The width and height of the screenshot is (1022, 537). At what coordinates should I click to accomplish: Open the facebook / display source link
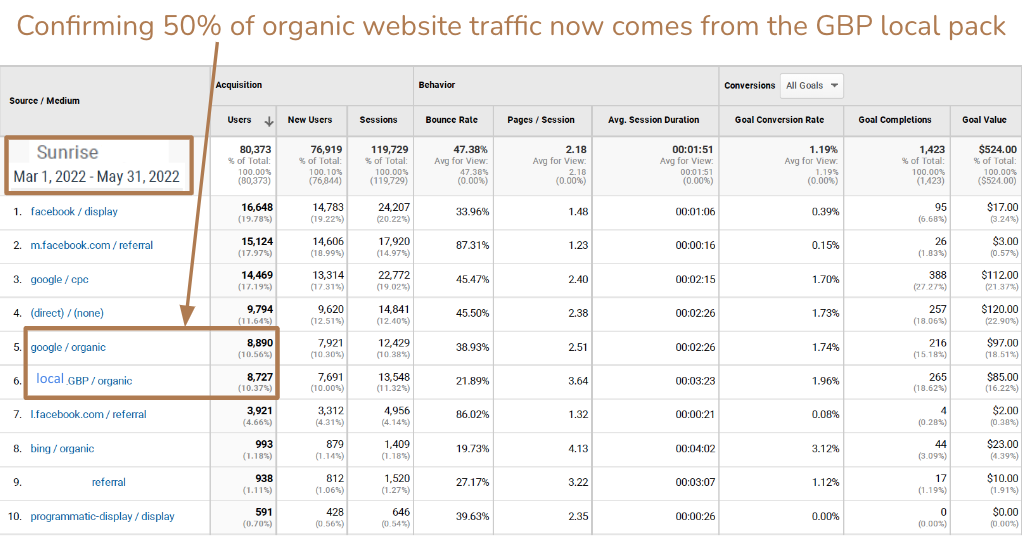74,212
